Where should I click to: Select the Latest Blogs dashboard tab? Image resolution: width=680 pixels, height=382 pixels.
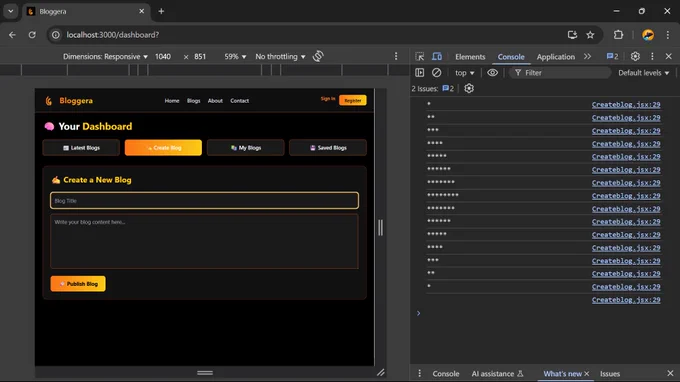(x=81, y=148)
